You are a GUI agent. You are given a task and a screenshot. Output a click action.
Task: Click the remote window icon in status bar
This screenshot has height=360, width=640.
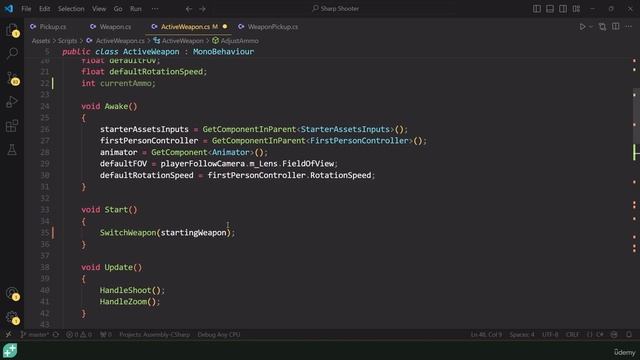[x=8, y=335]
